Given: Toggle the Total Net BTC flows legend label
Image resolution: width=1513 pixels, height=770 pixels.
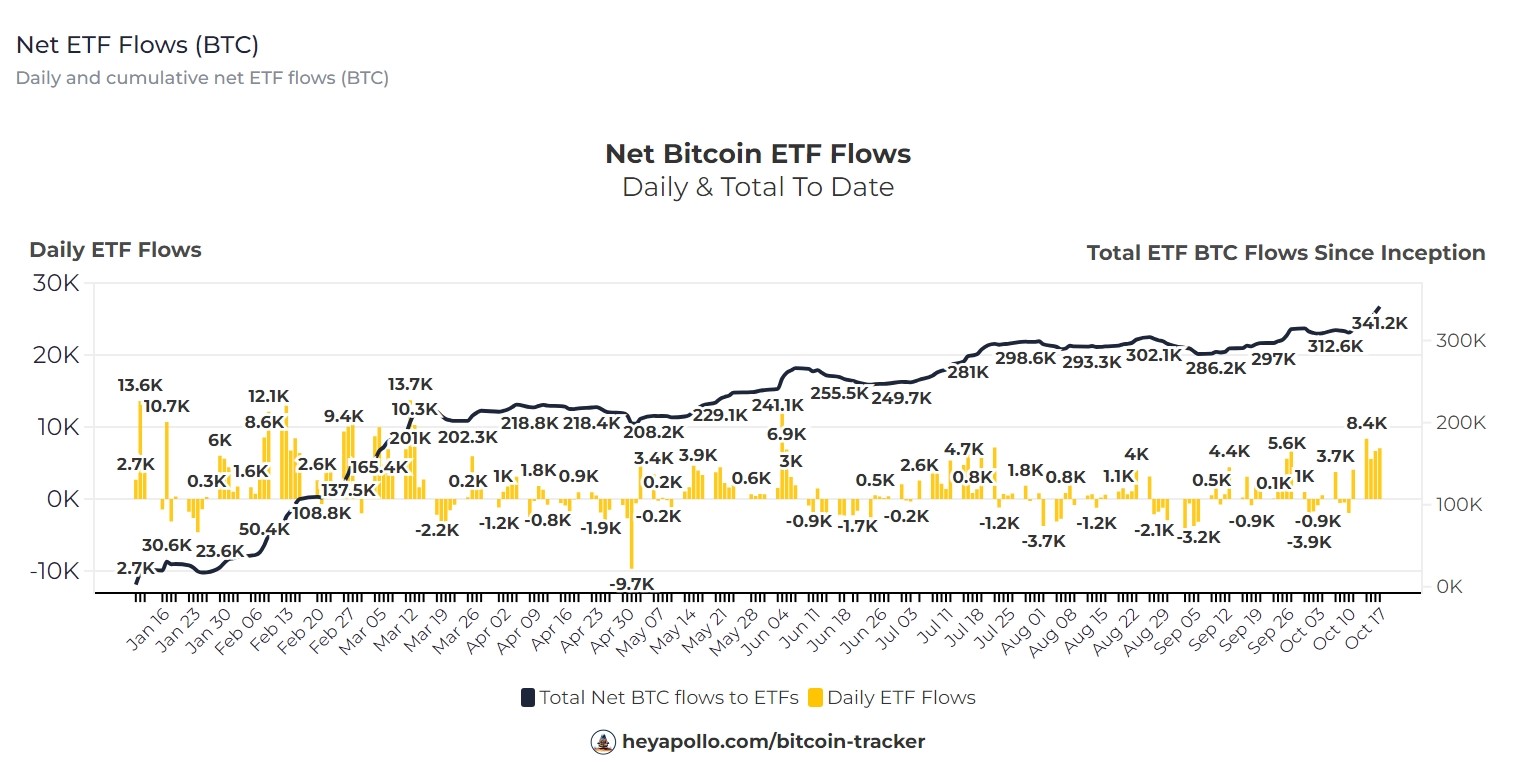Looking at the screenshot, I should coord(669,698).
